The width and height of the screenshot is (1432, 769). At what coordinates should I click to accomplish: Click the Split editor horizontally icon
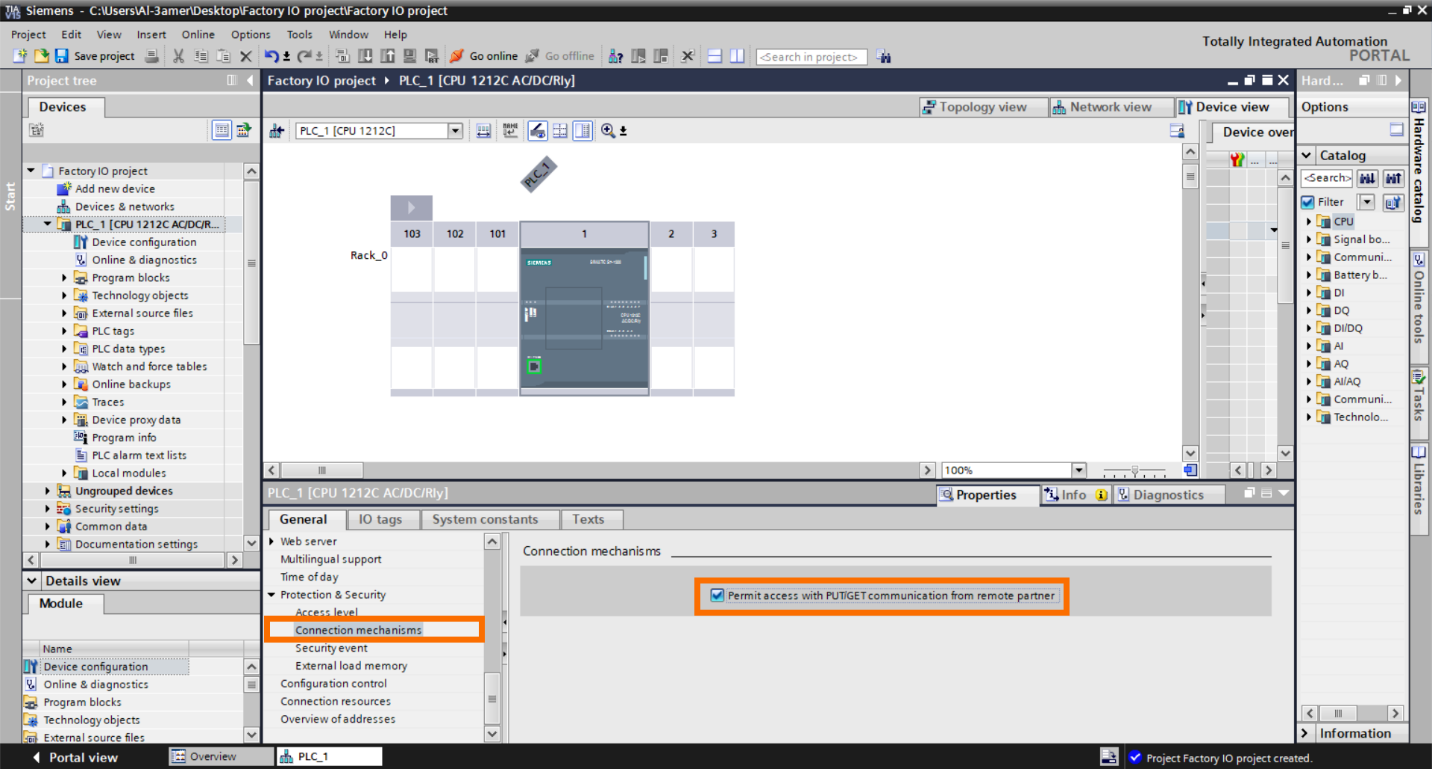coord(715,57)
